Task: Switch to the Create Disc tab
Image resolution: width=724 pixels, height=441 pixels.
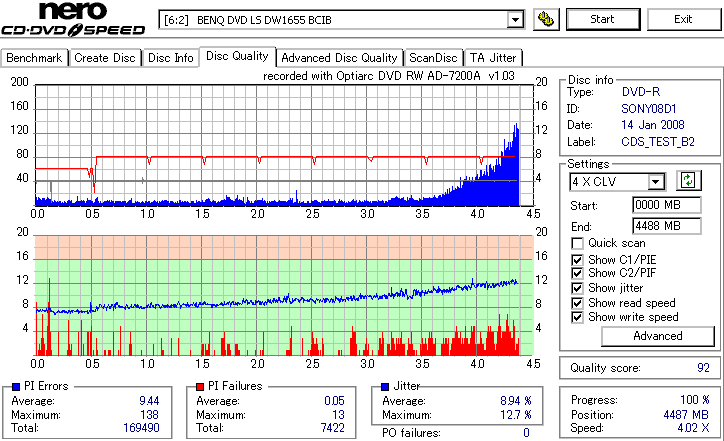Action: pos(105,58)
